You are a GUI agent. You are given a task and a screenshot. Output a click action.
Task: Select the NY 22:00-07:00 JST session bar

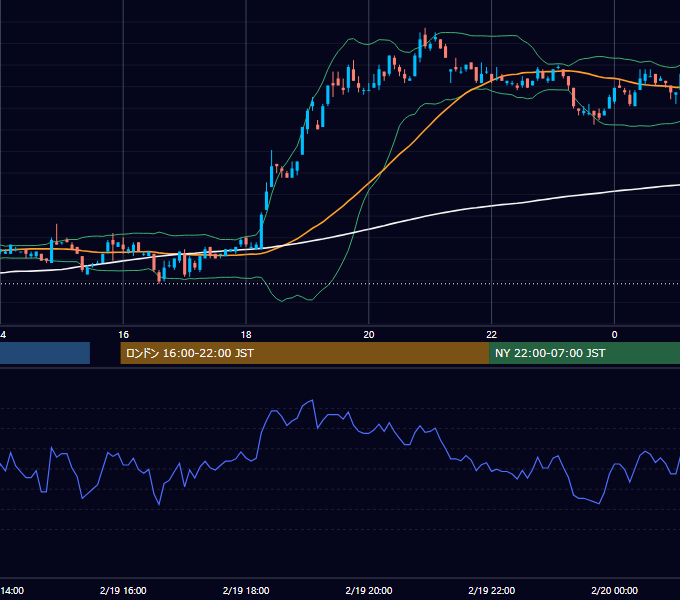[584, 353]
